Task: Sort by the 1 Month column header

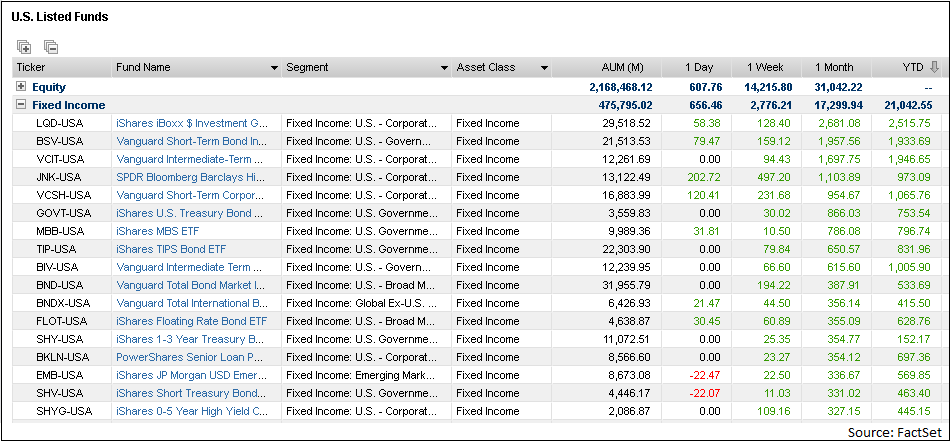Action: coord(836,67)
